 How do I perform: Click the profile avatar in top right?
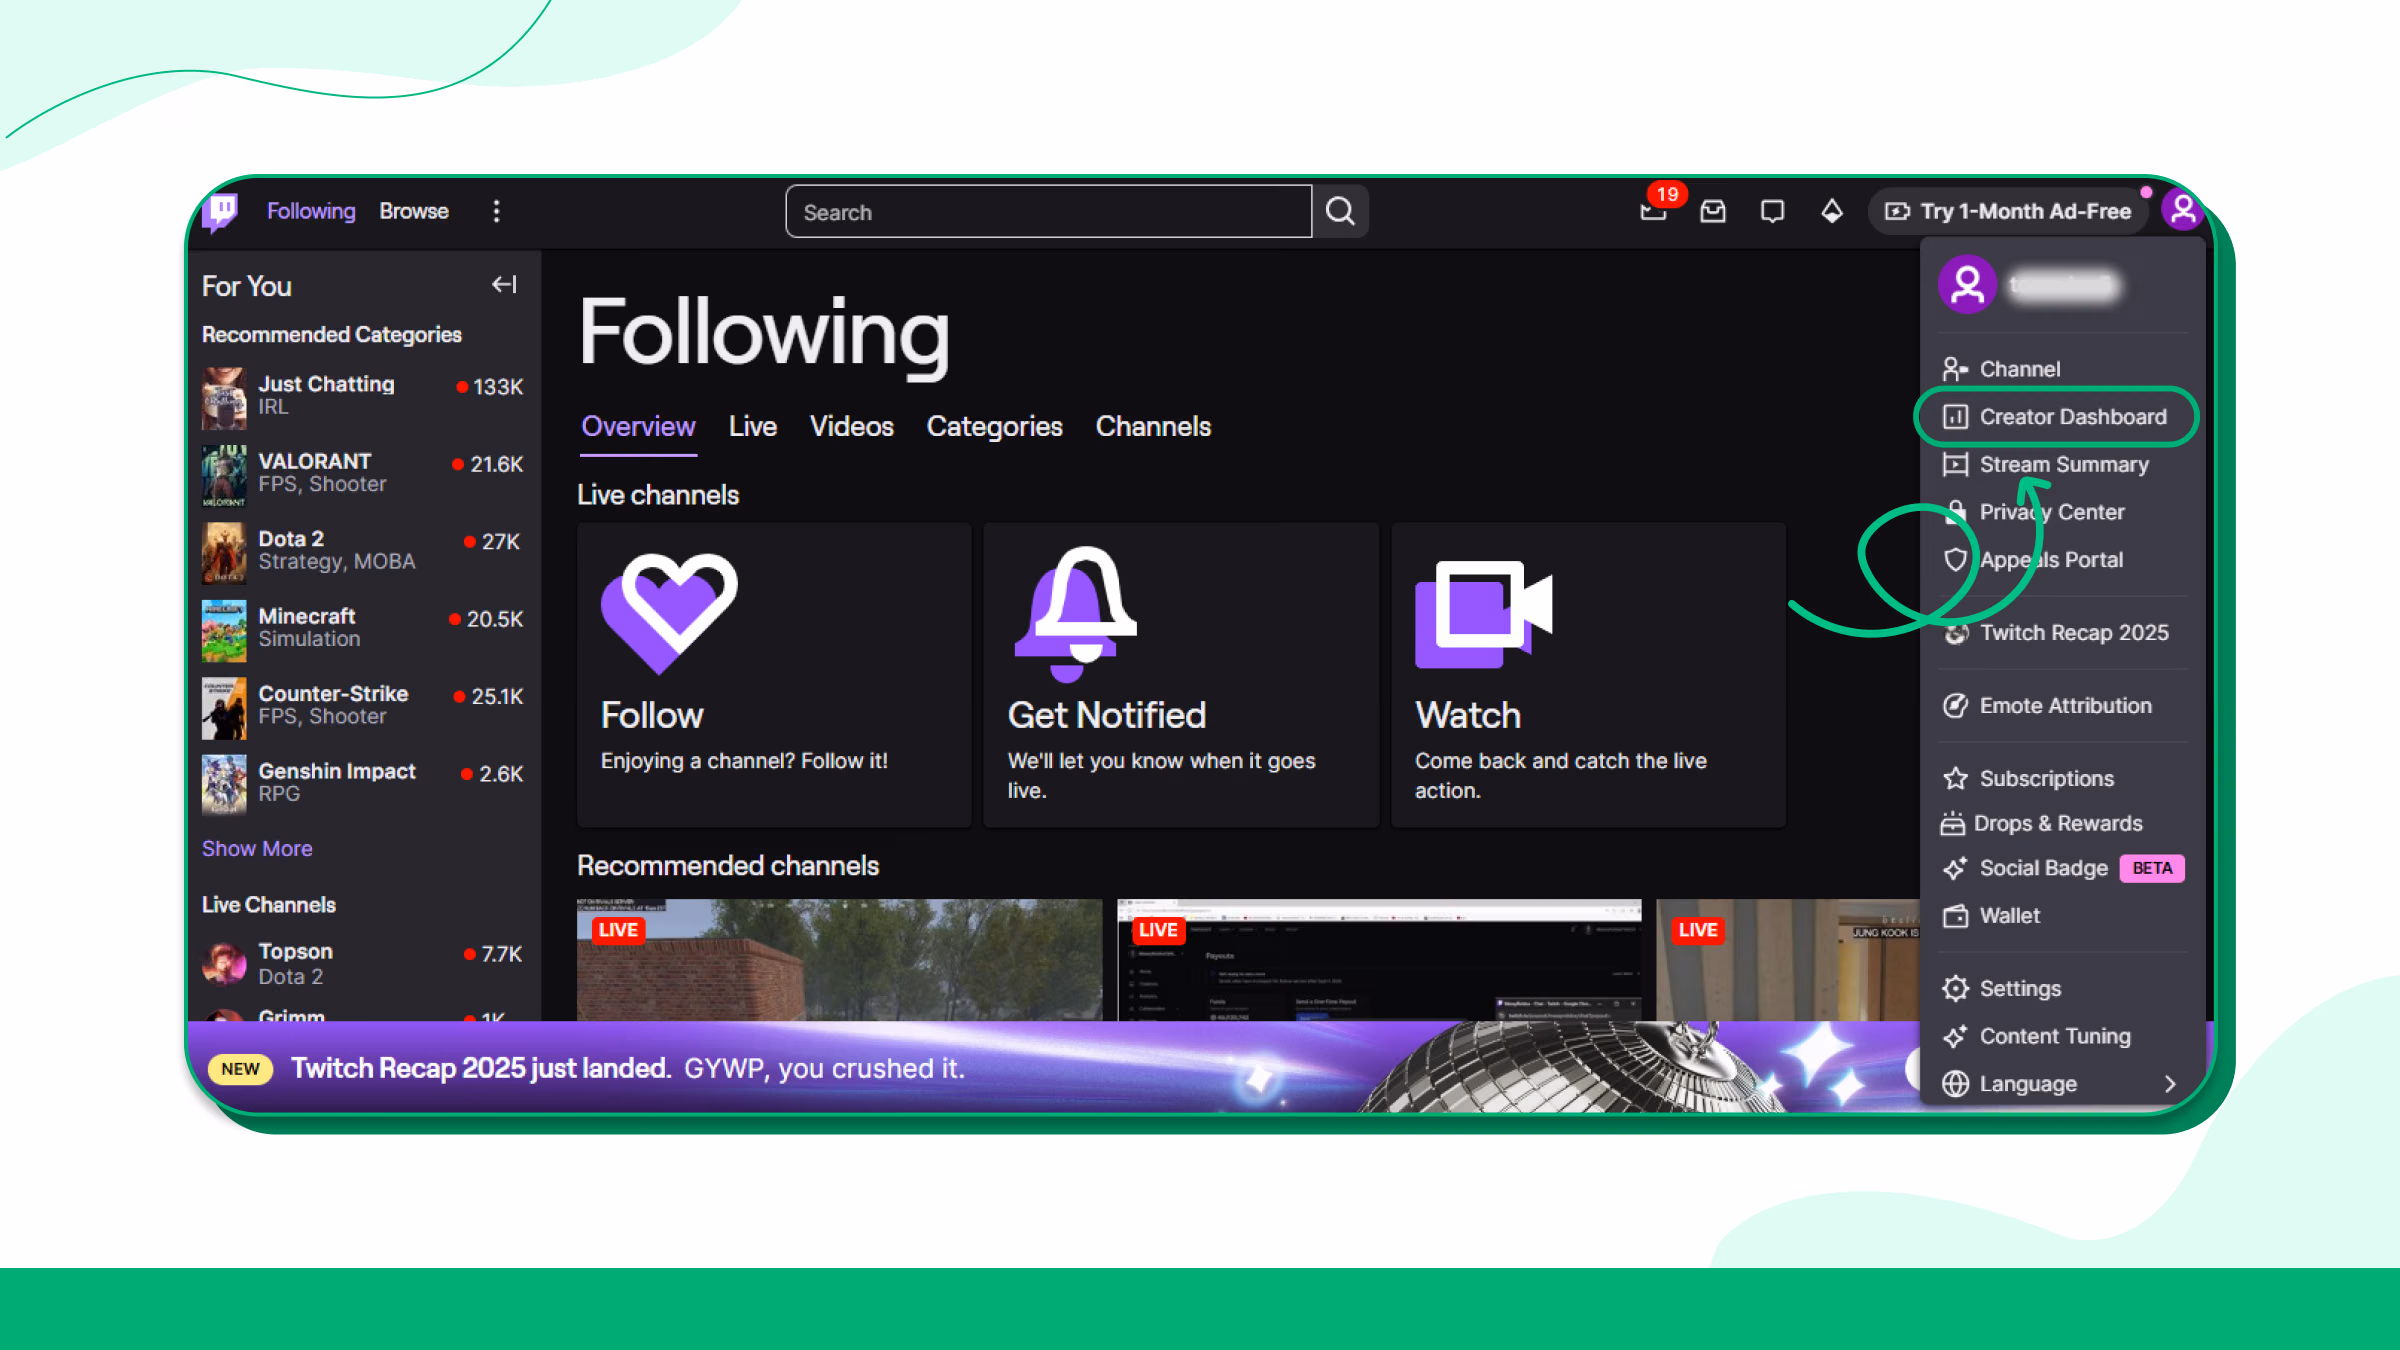pos(2183,210)
